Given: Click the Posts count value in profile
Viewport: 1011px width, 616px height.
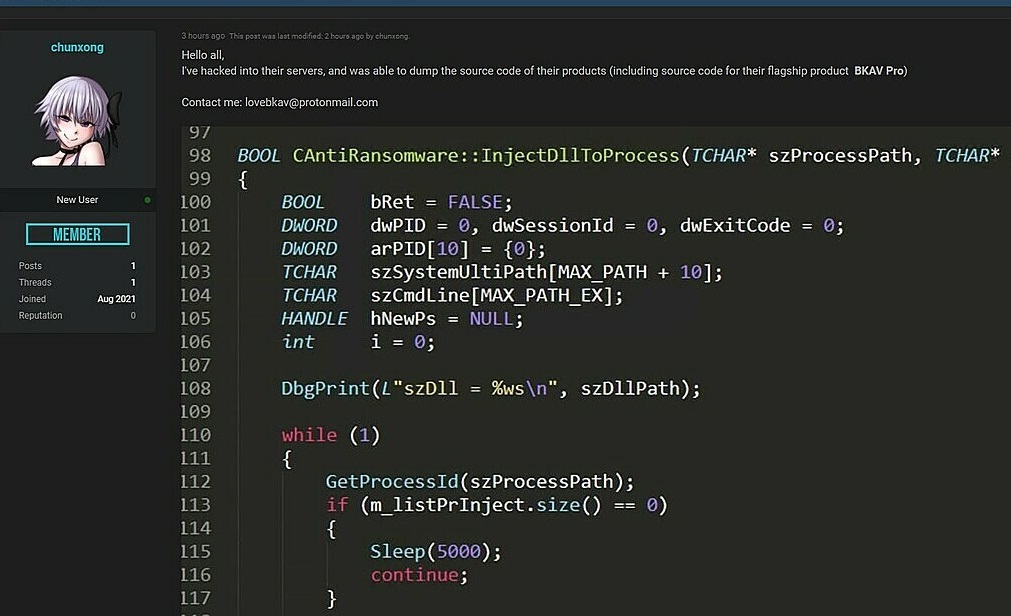Looking at the screenshot, I should (x=133, y=266).
